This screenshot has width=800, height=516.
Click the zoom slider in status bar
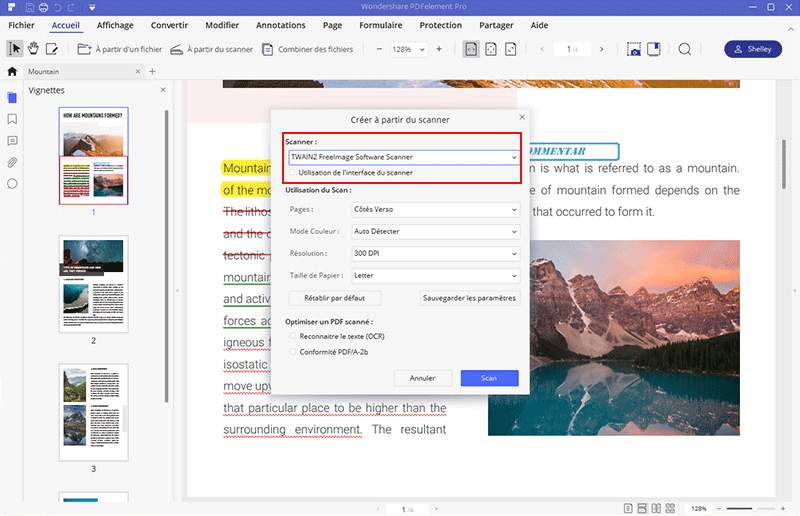[x=751, y=508]
